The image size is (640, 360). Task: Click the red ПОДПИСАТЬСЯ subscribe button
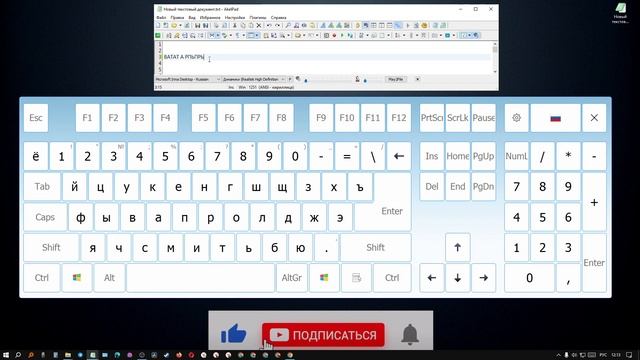[323, 335]
